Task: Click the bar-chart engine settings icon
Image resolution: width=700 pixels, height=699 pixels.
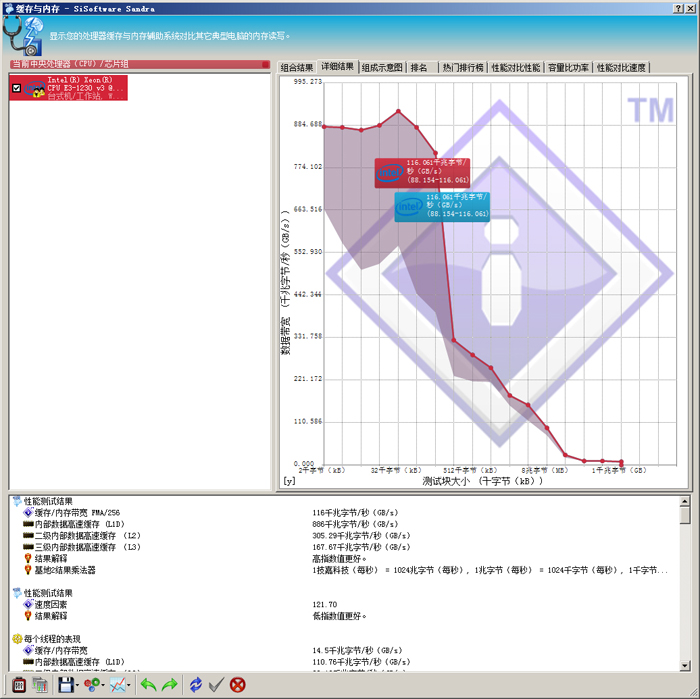Action: [x=40, y=684]
